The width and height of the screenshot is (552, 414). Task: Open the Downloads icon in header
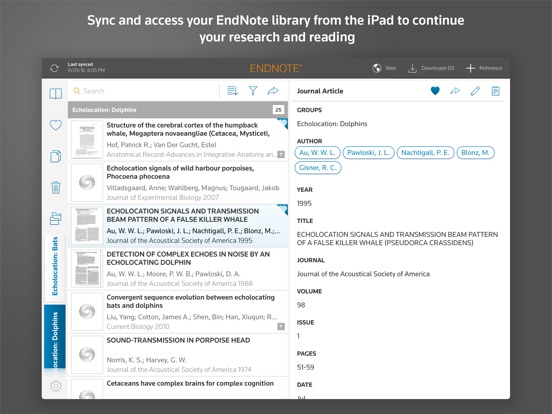tap(412, 68)
